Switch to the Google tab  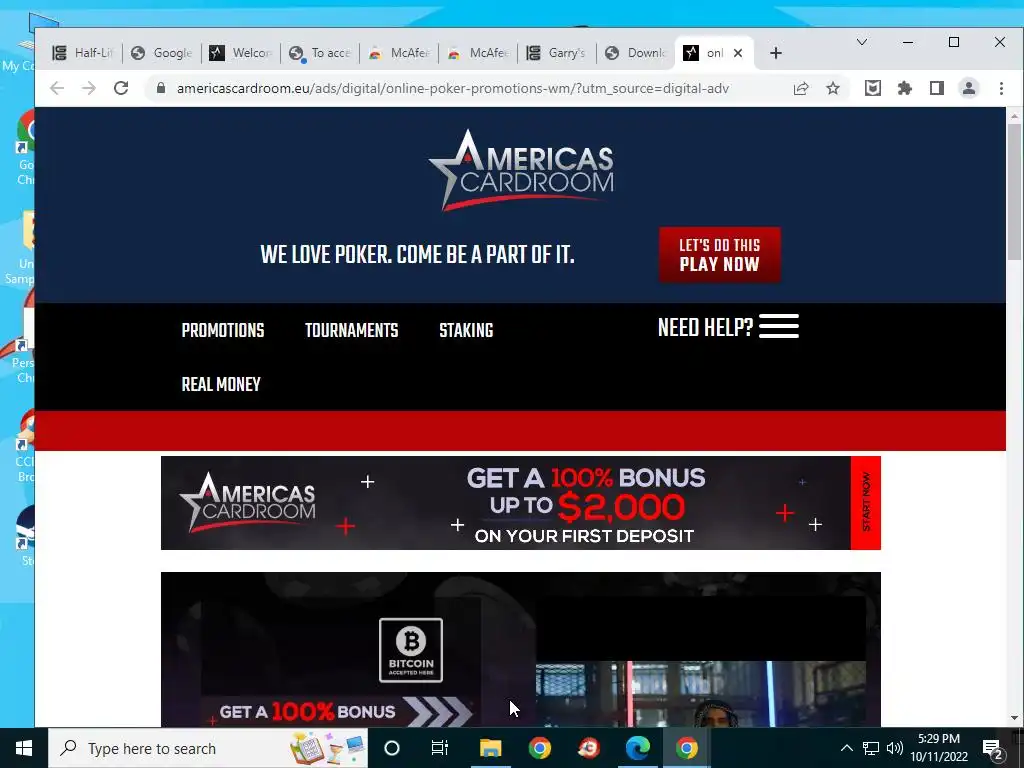pos(162,53)
